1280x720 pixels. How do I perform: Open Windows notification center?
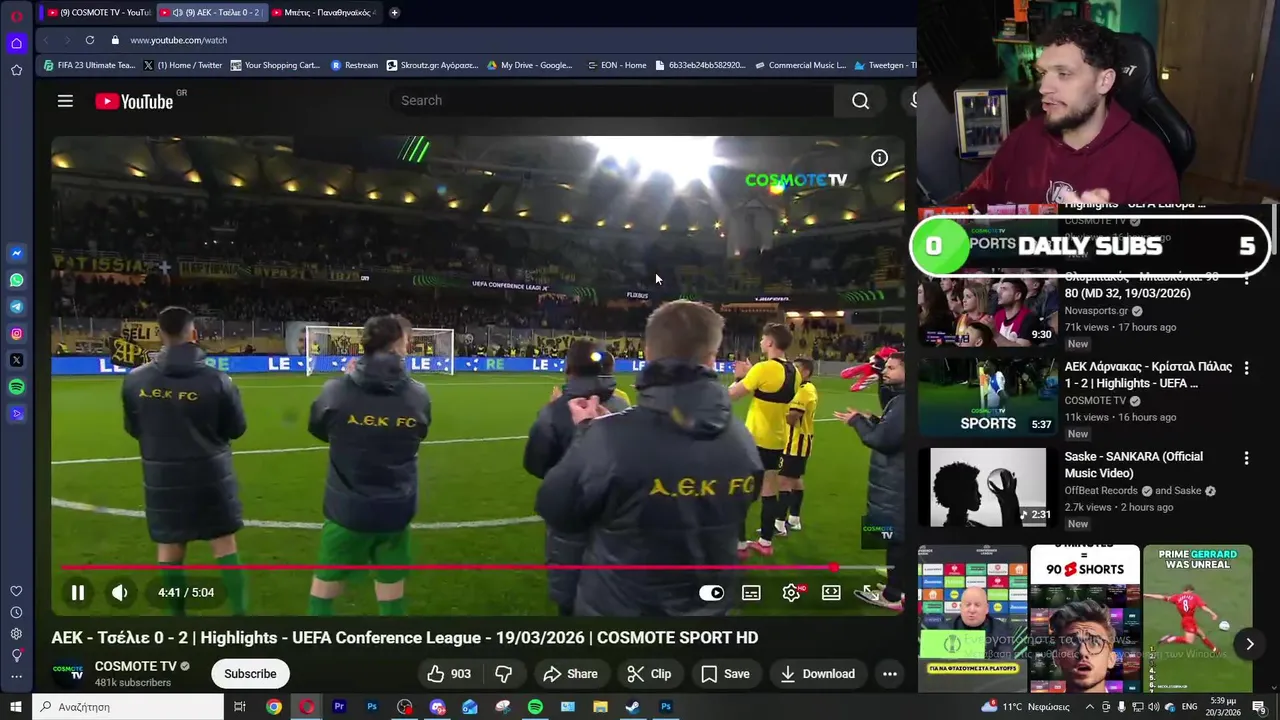coord(1259,707)
